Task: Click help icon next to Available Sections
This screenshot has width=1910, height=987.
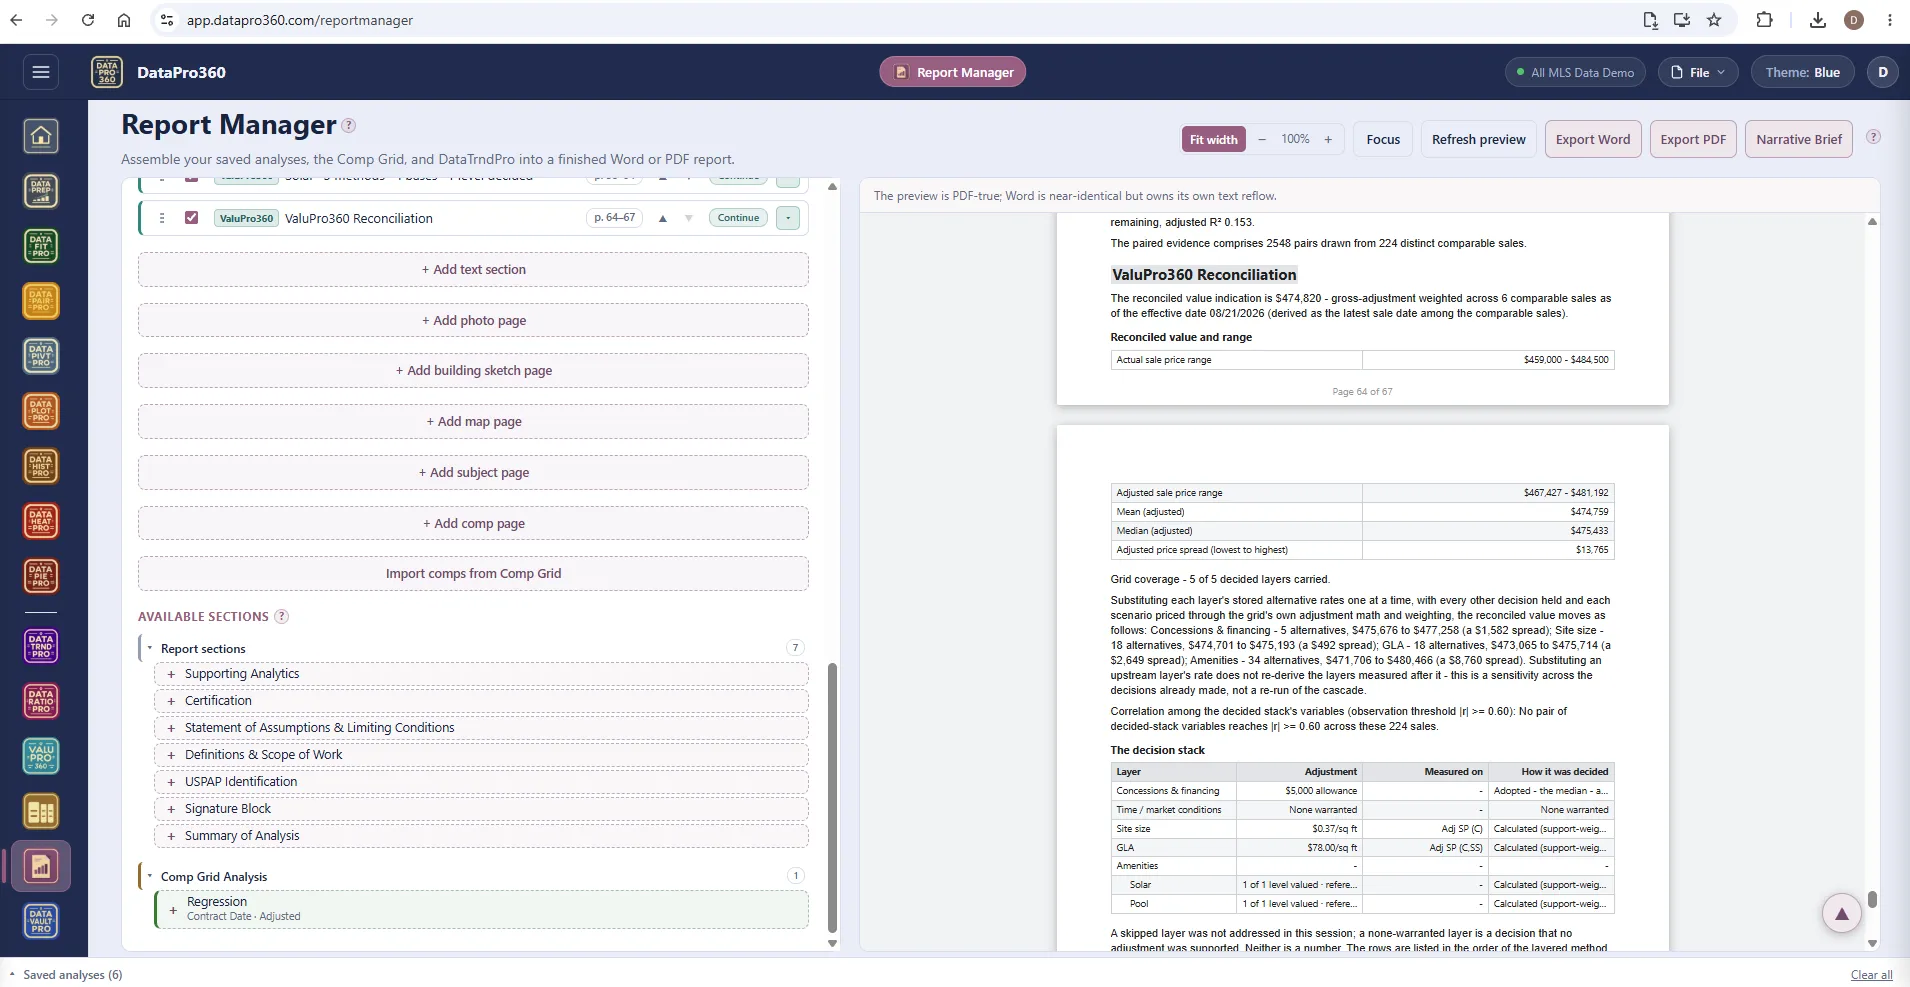Action: click(282, 616)
